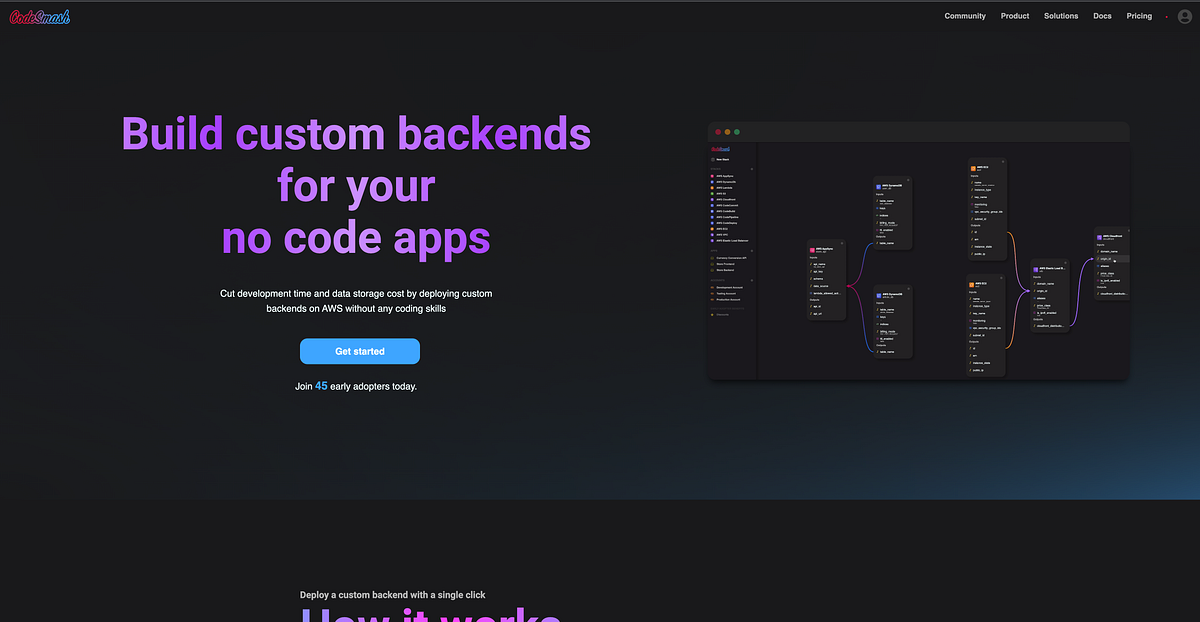
Task: Collapse the AWS AppSync node on the canvas
Action: 843,241
